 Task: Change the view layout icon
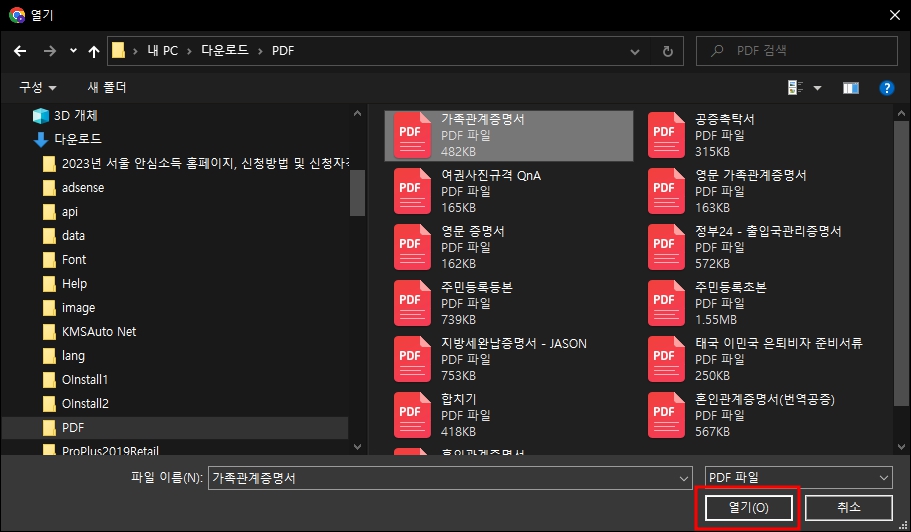pos(795,88)
